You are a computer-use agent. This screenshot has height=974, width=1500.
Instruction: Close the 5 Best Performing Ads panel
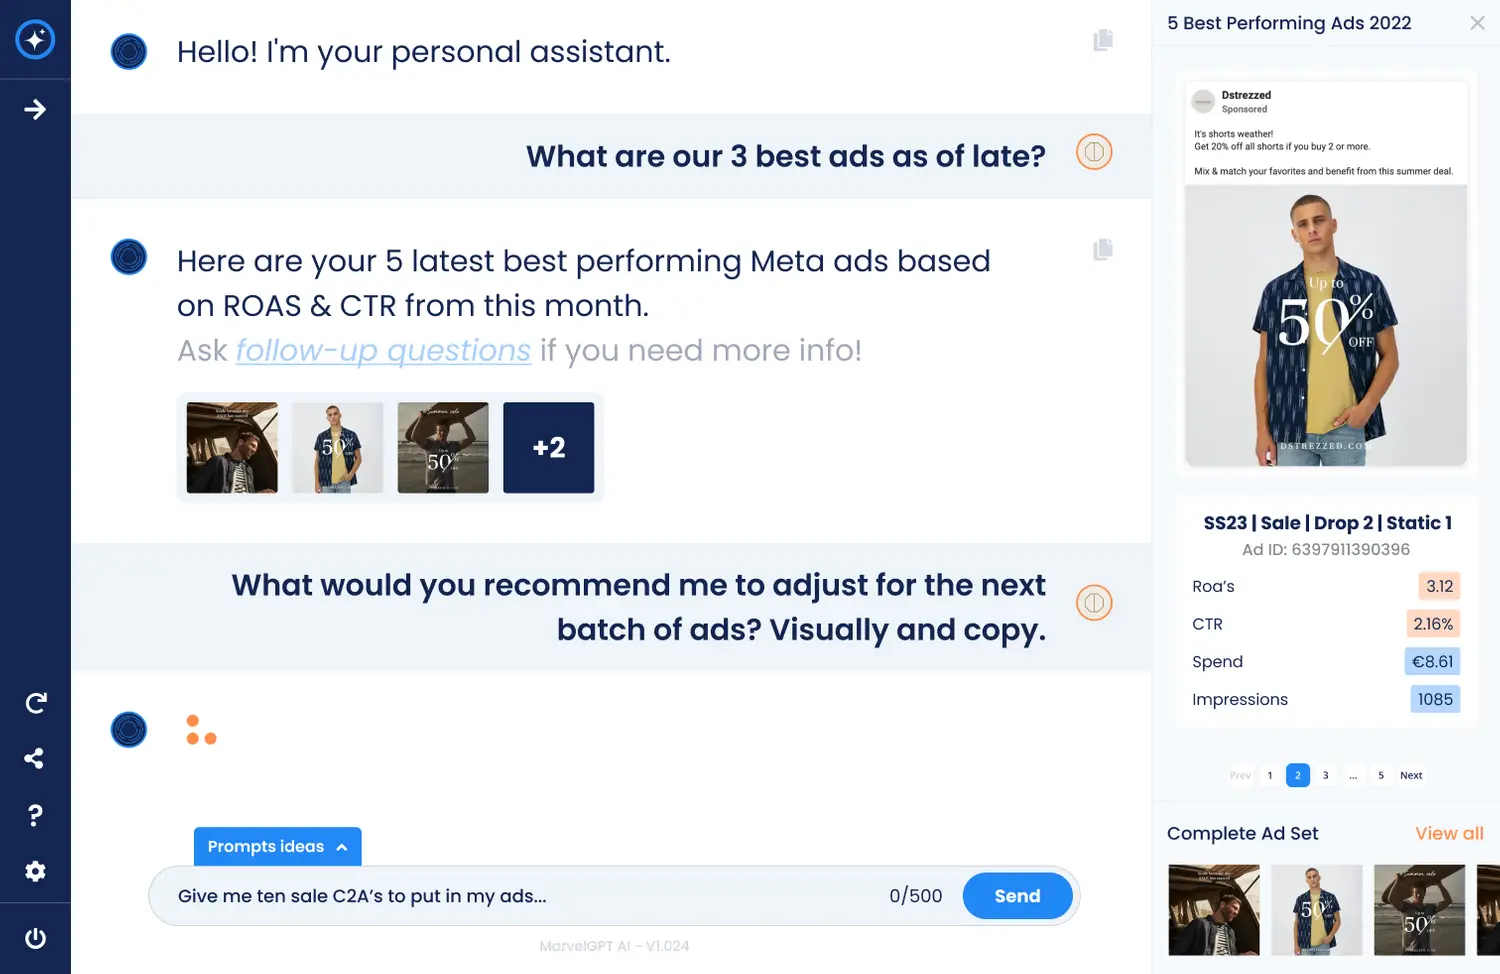point(1477,23)
